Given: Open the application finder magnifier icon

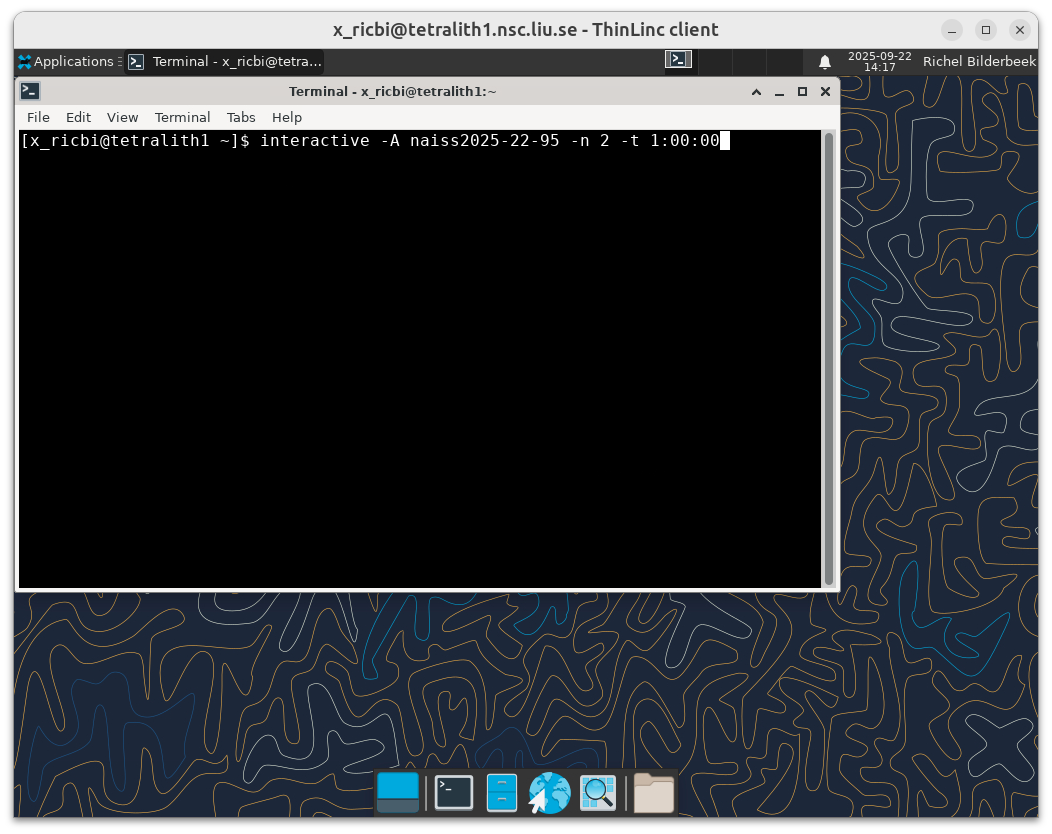Looking at the screenshot, I should (x=597, y=792).
